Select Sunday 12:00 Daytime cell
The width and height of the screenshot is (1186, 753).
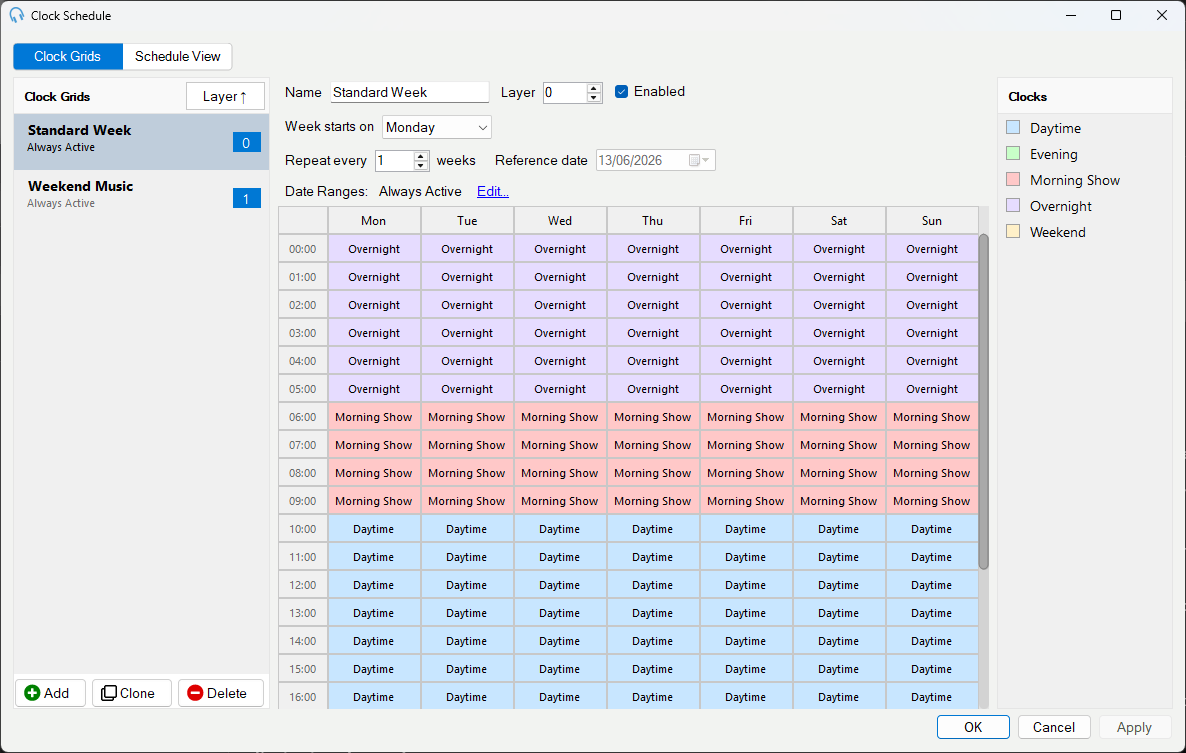click(x=932, y=585)
